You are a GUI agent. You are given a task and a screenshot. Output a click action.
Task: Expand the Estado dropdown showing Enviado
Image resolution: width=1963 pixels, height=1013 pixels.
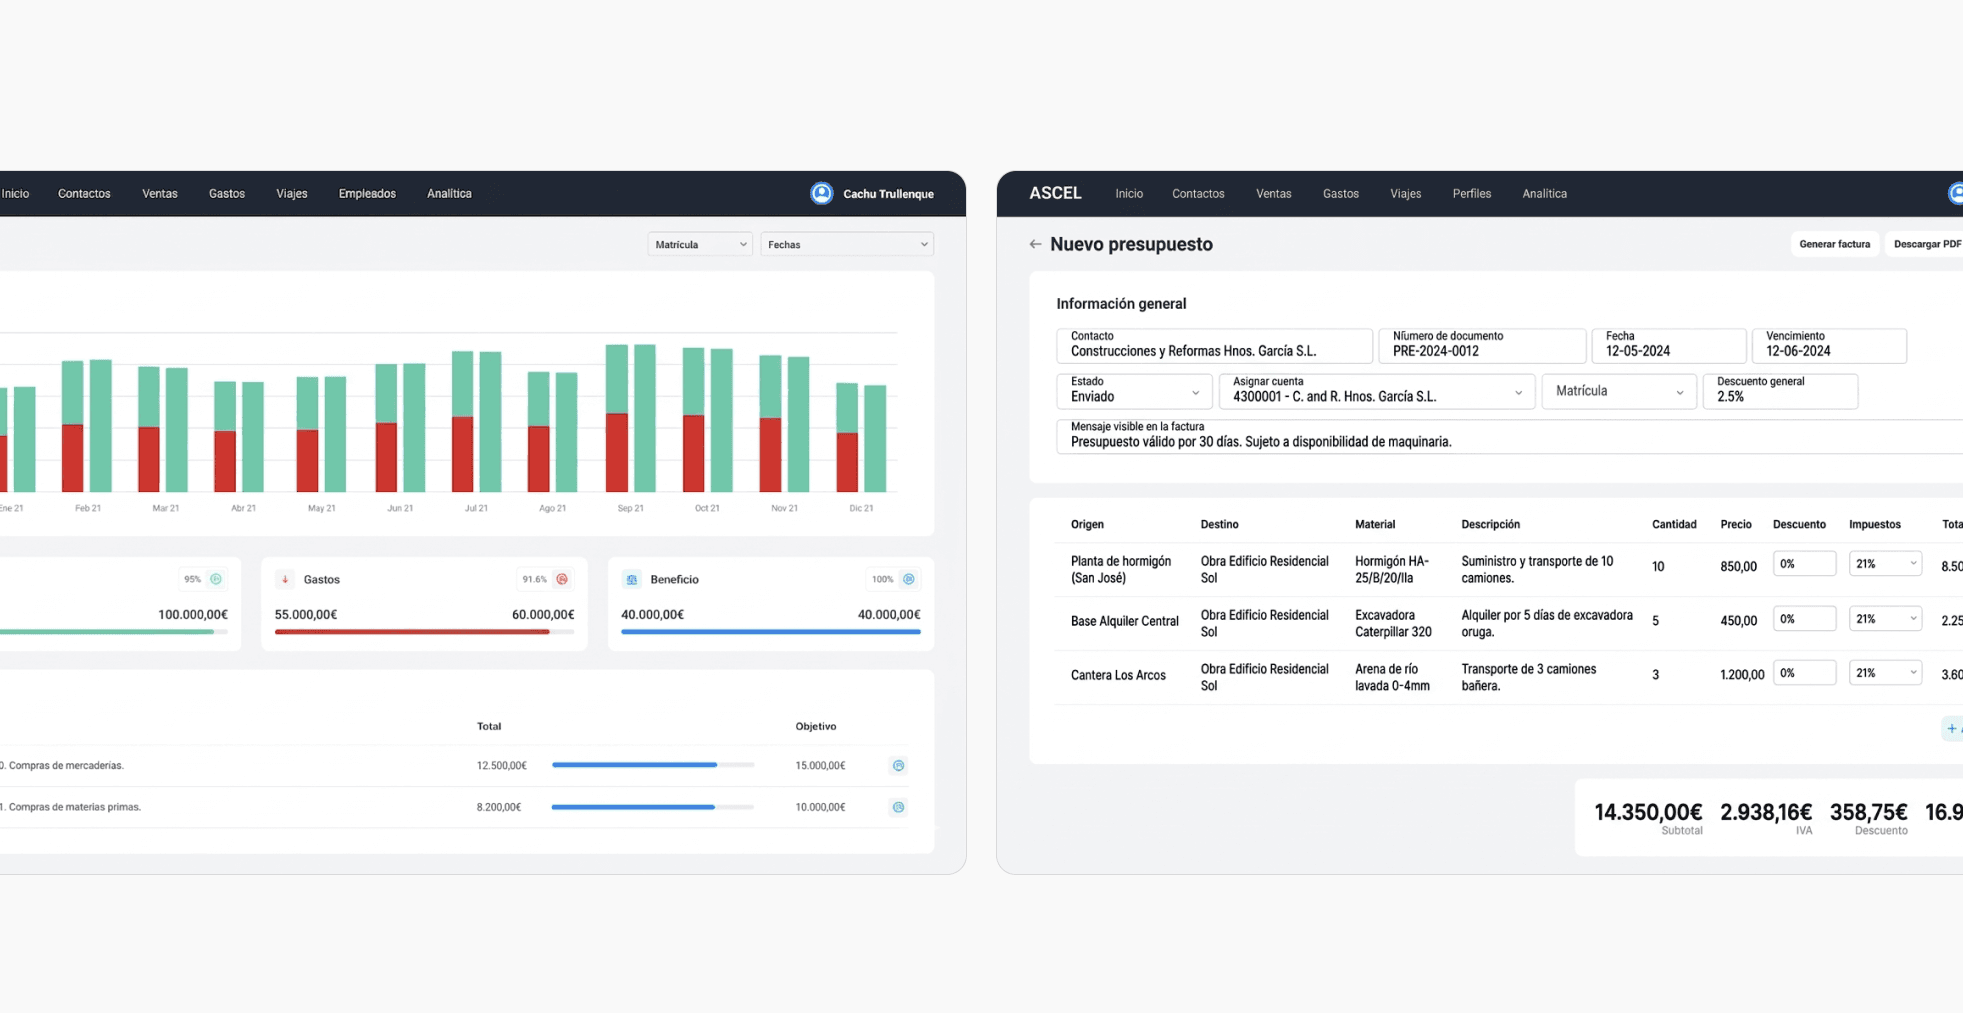click(x=1134, y=391)
